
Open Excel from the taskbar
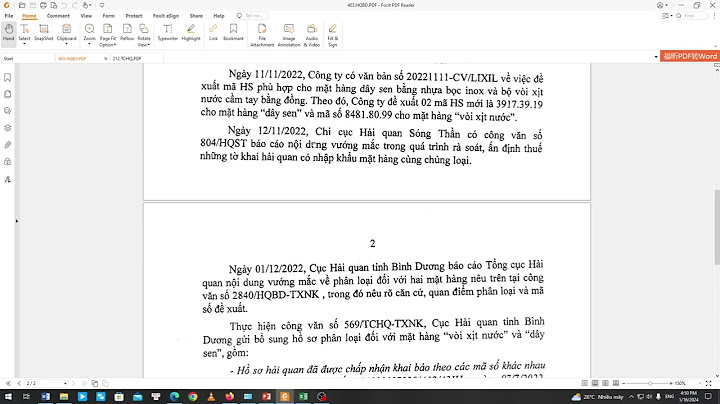click(303, 397)
